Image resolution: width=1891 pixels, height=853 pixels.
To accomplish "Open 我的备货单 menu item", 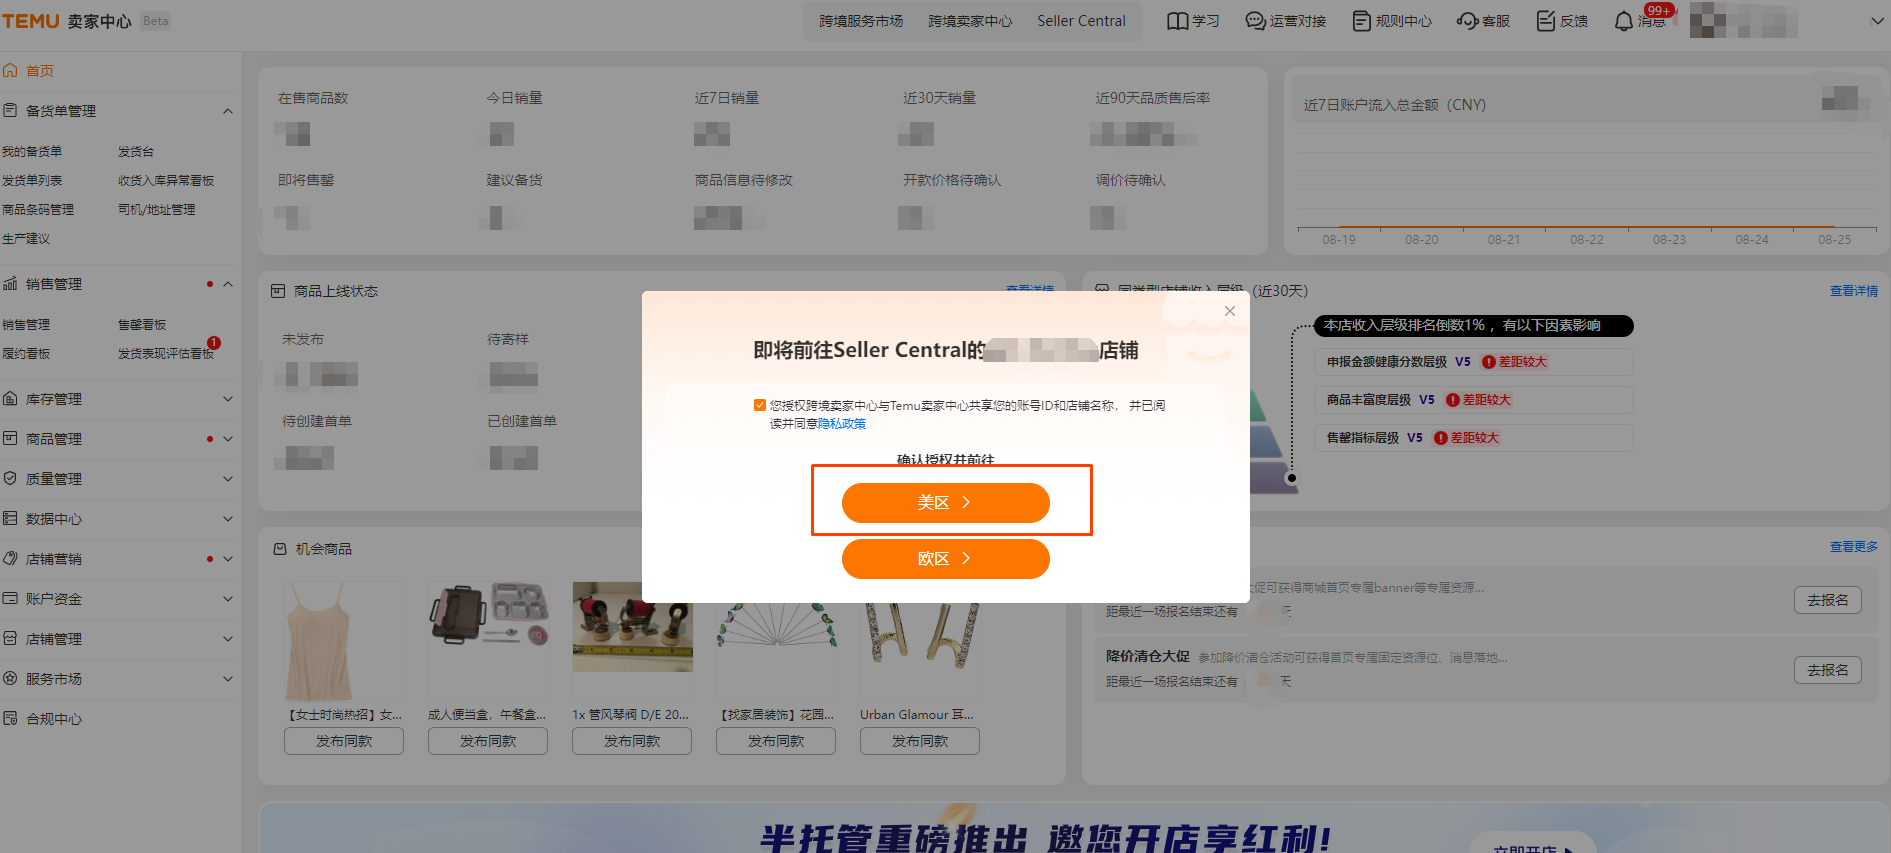I will tap(32, 152).
